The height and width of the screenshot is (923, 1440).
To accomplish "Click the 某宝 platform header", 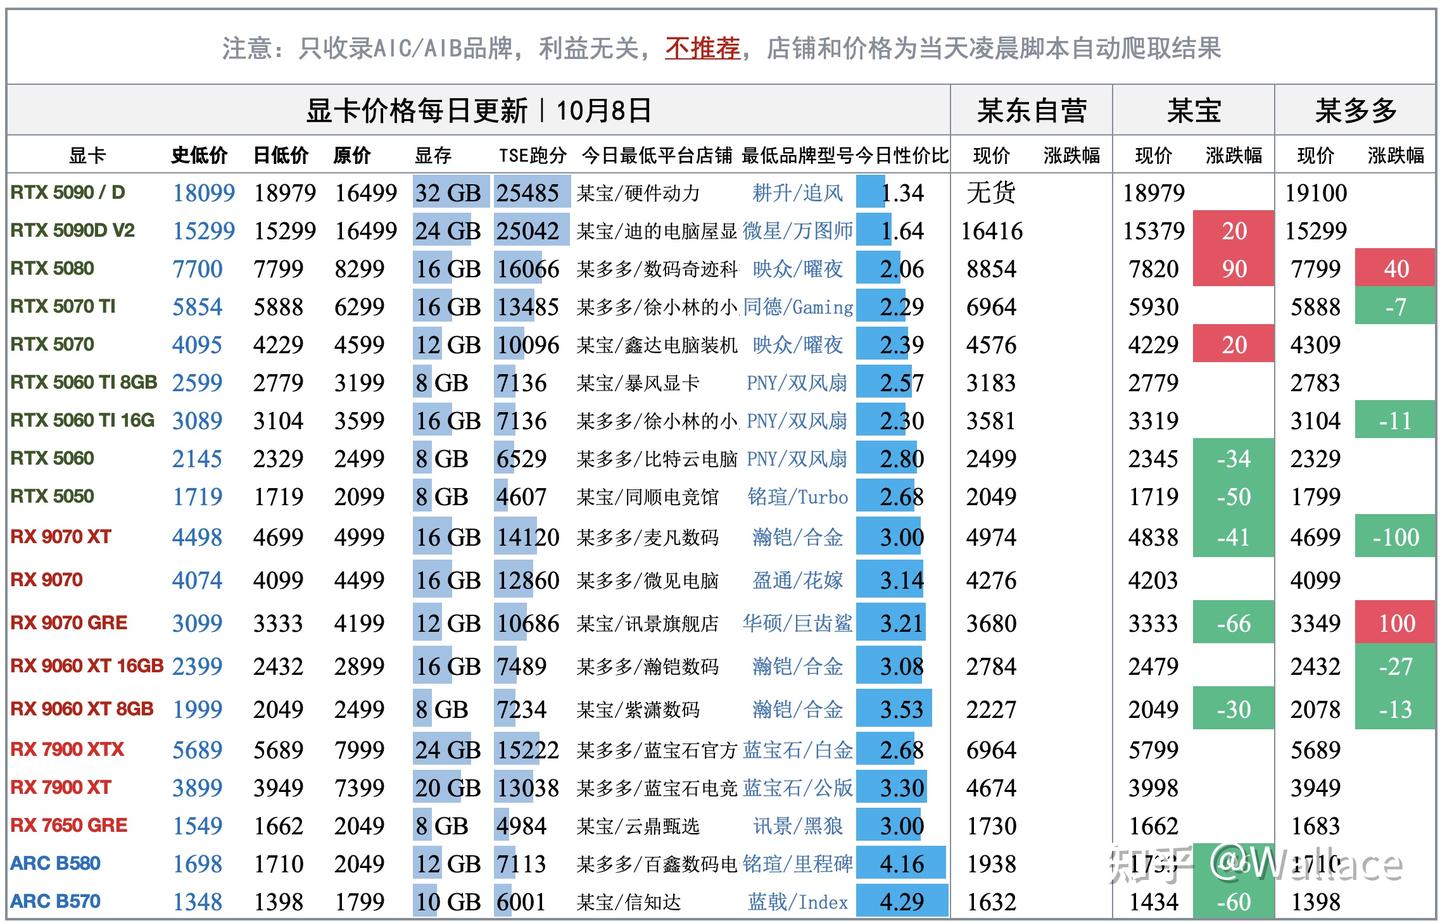I will tap(1193, 110).
